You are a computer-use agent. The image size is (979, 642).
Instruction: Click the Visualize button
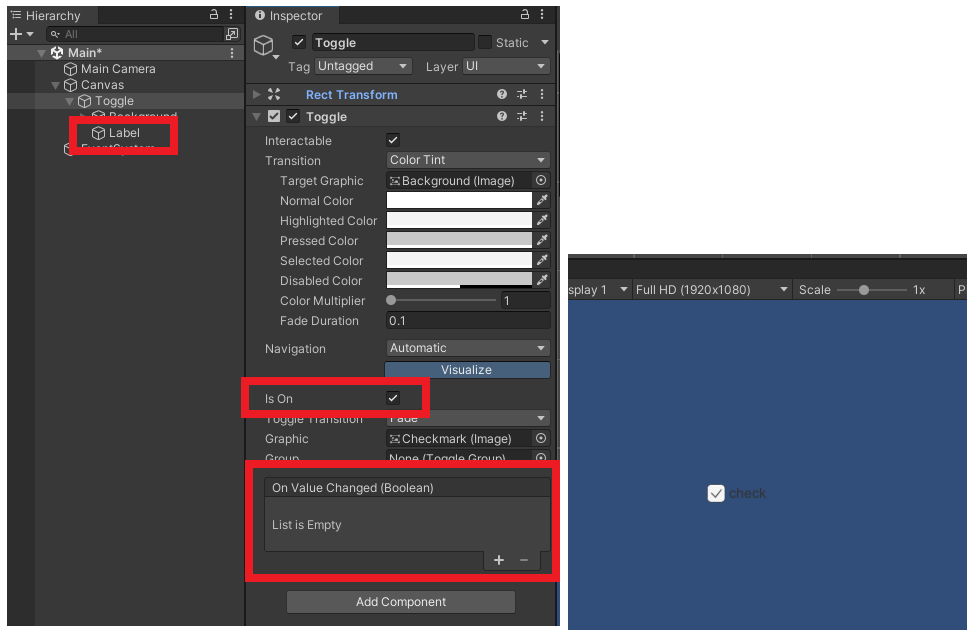point(467,370)
